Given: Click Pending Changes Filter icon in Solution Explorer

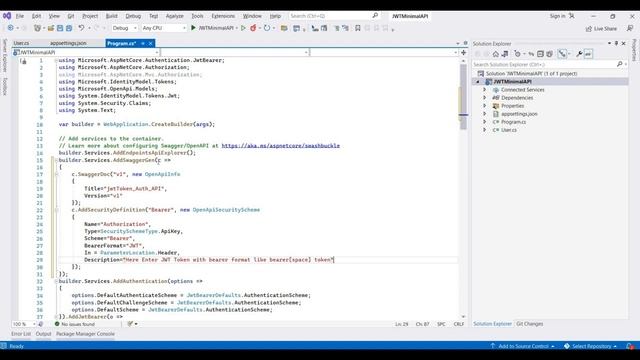Looking at the screenshot, I should 518,54.
